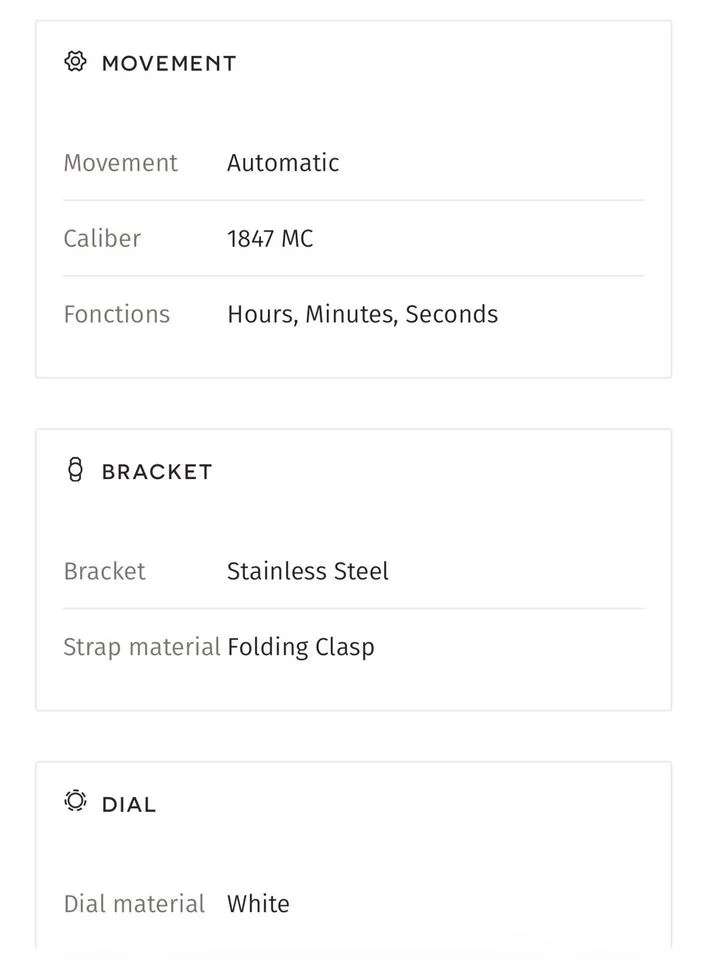Screen dimensions: 708x960
Task: Select the BRACKET section heading
Action: tap(157, 471)
